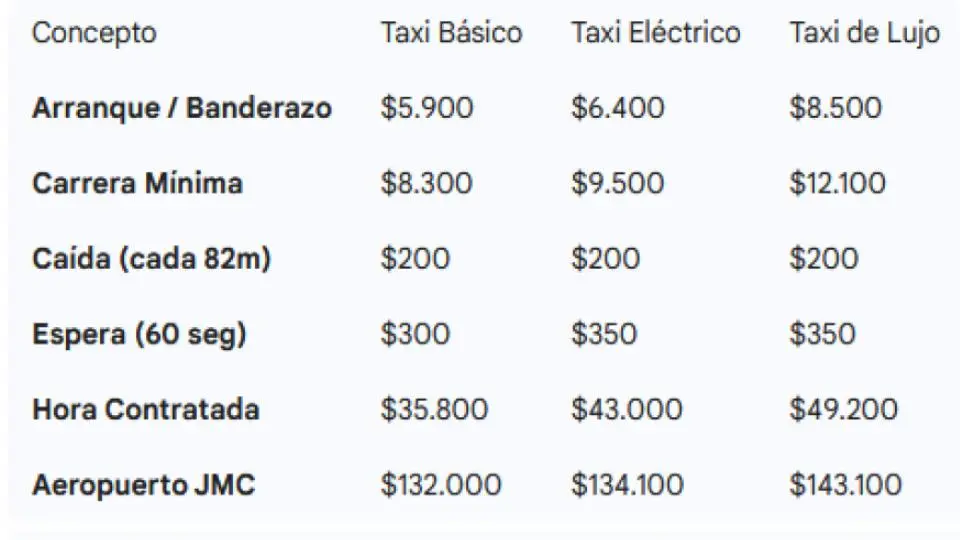Click the Taxi de Lujo header
The width and height of the screenshot is (960, 540).
click(864, 33)
